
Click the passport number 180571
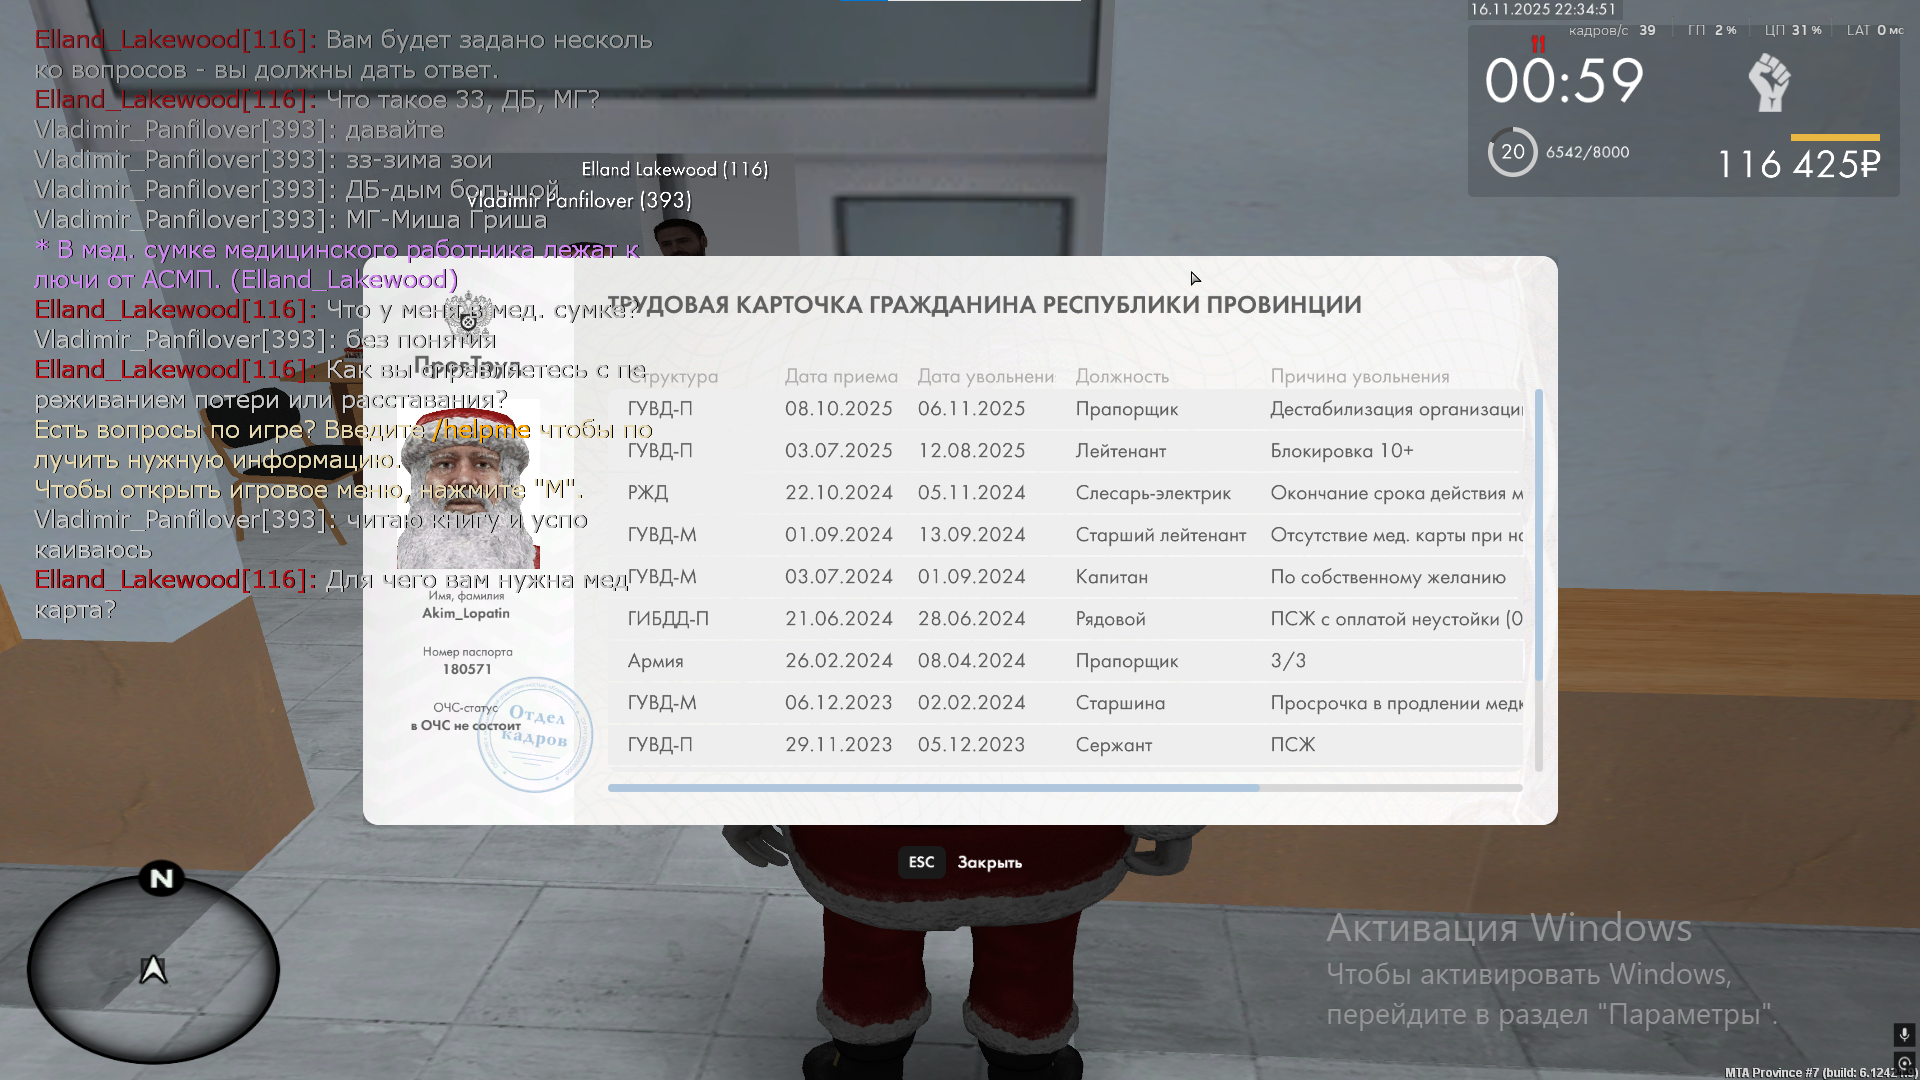click(467, 669)
